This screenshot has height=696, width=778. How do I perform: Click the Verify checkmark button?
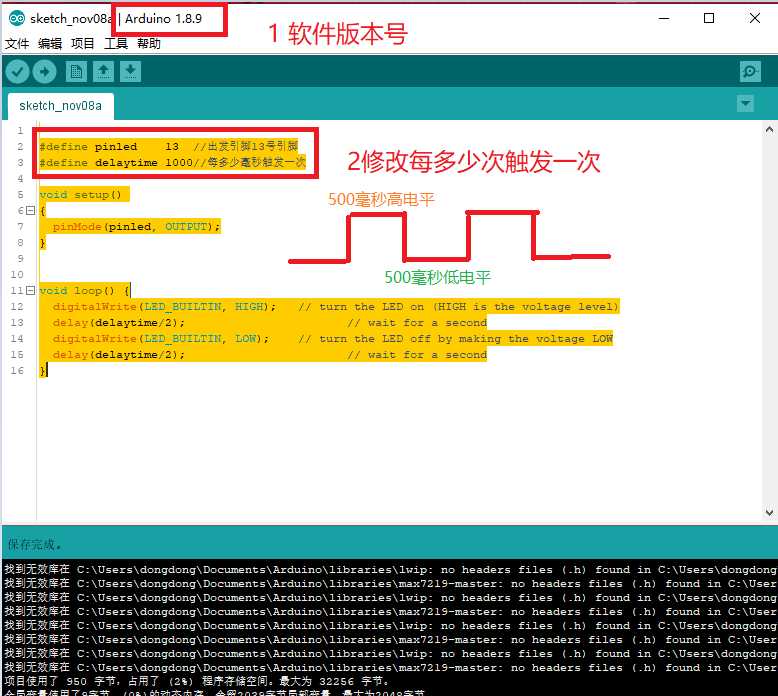(17, 72)
